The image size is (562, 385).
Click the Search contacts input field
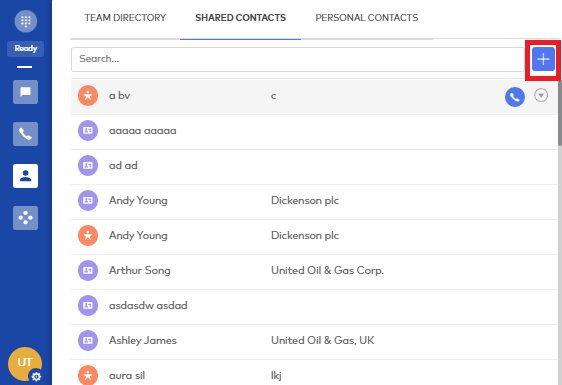point(297,59)
